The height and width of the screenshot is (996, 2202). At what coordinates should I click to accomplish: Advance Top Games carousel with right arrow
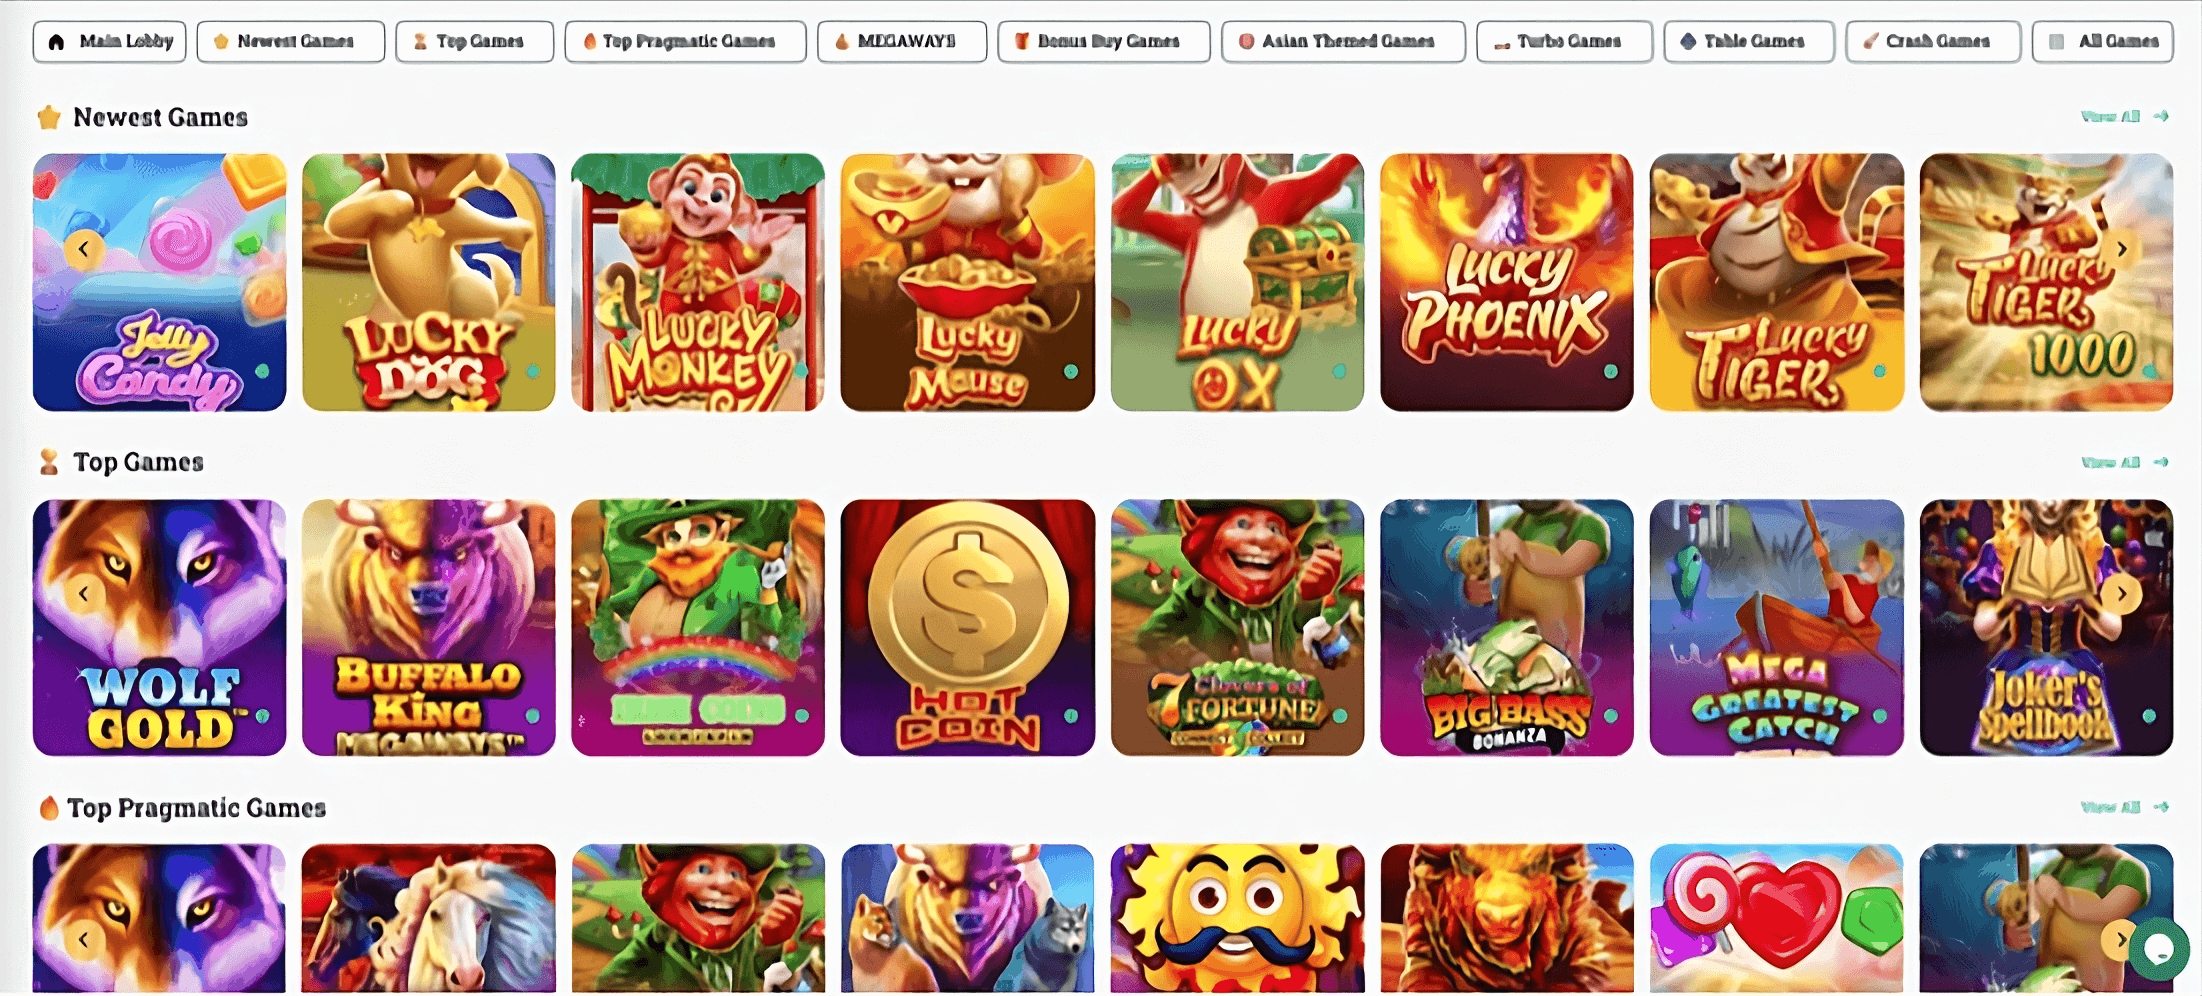click(2122, 594)
